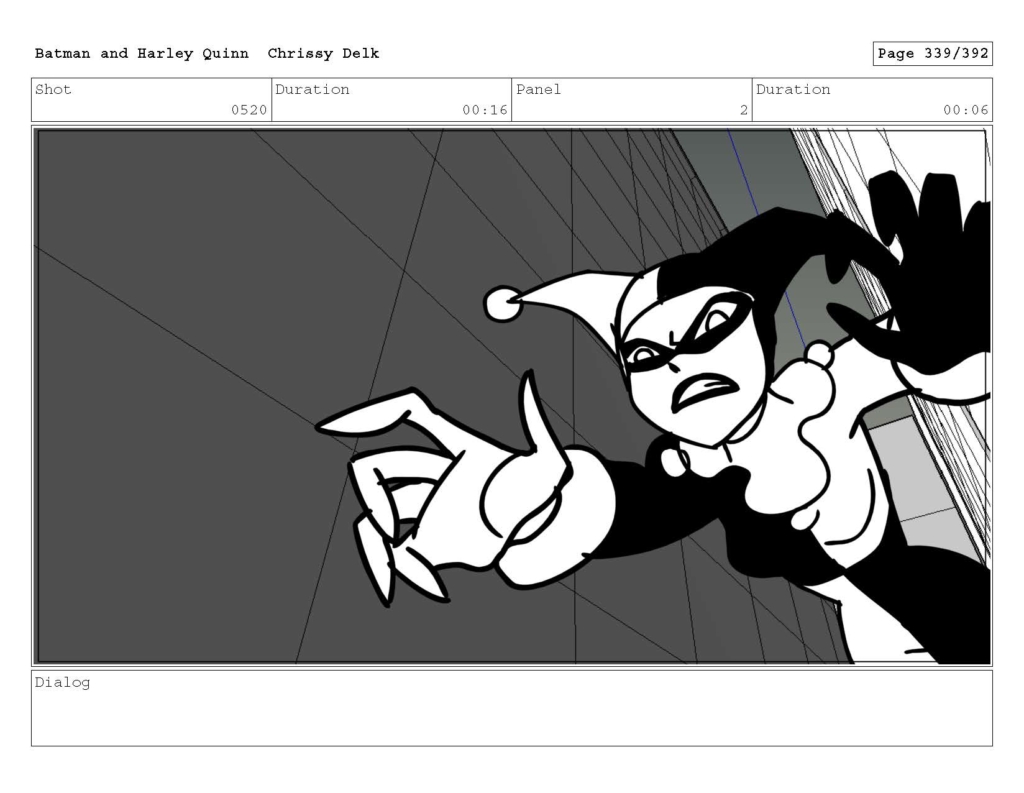Click the 'Batman and Harley Quinn' title text
The image size is (1024, 793).
click(142, 54)
